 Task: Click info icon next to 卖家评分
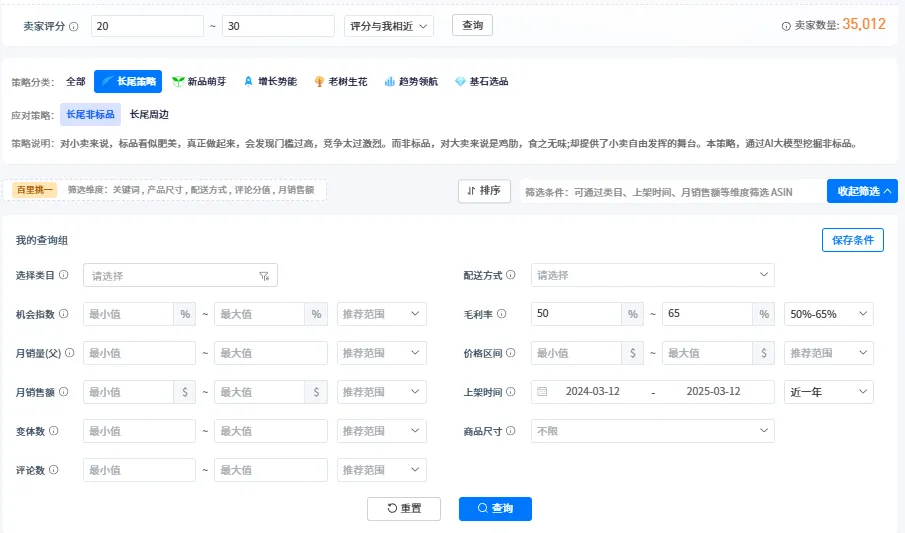(x=74, y=27)
